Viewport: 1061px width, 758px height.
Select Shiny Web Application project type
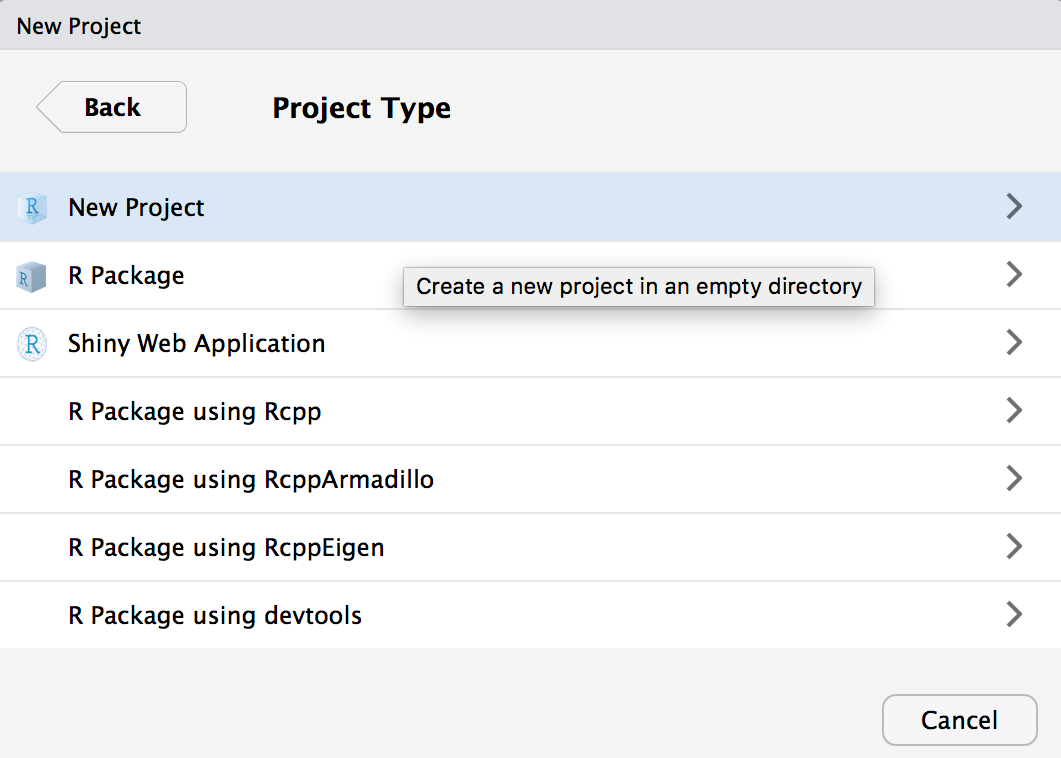pyautogui.click(x=196, y=344)
